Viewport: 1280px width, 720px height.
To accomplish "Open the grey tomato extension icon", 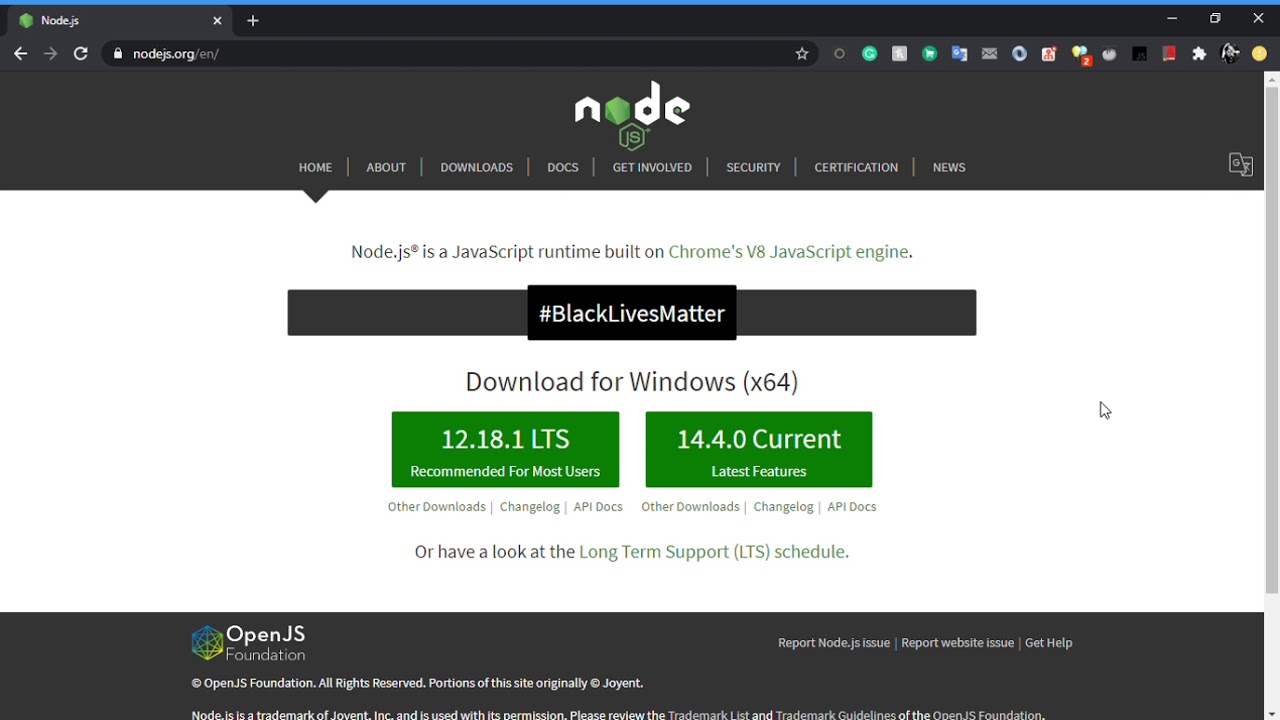I will (x=1110, y=54).
